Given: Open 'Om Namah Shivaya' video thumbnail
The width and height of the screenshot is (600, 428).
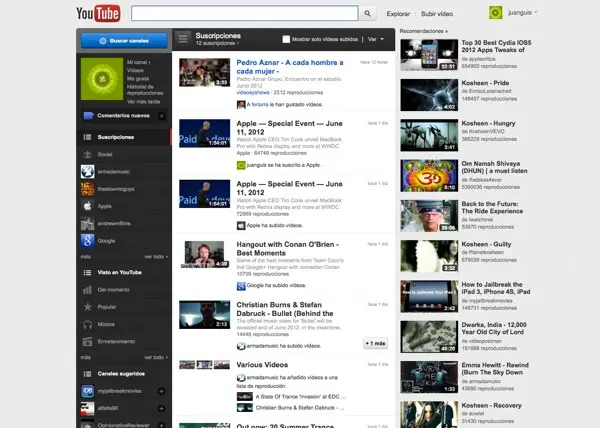Looking at the screenshot, I should click(x=429, y=176).
